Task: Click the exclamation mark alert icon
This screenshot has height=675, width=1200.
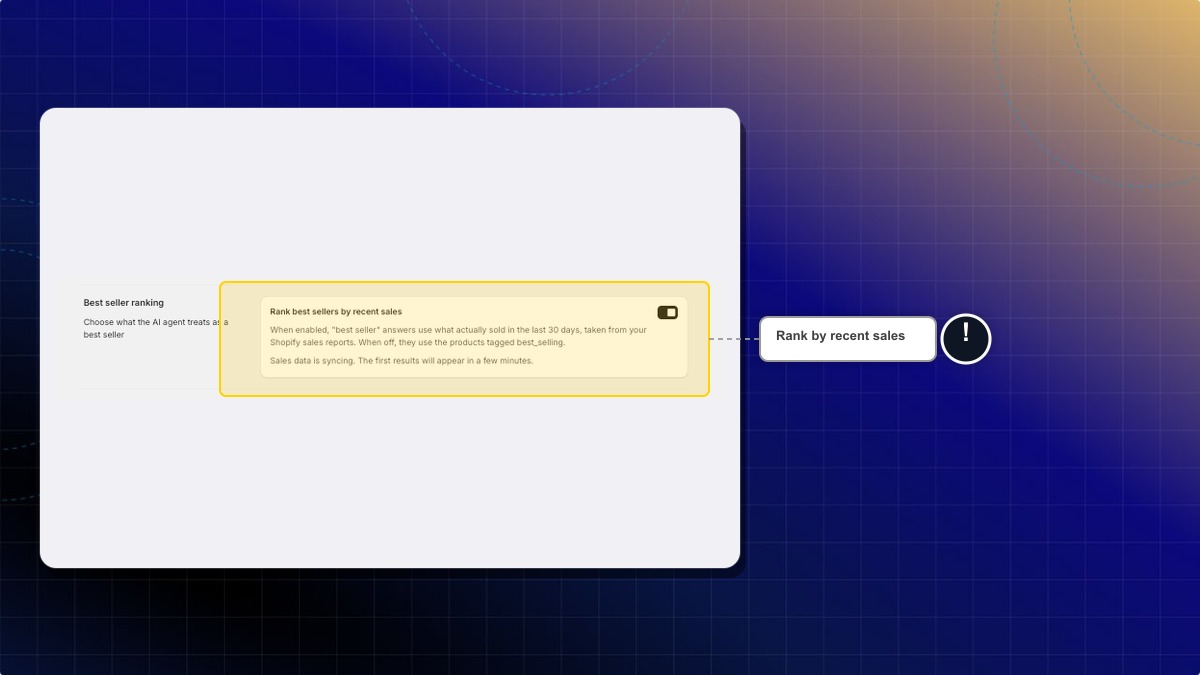Action: 965,338
